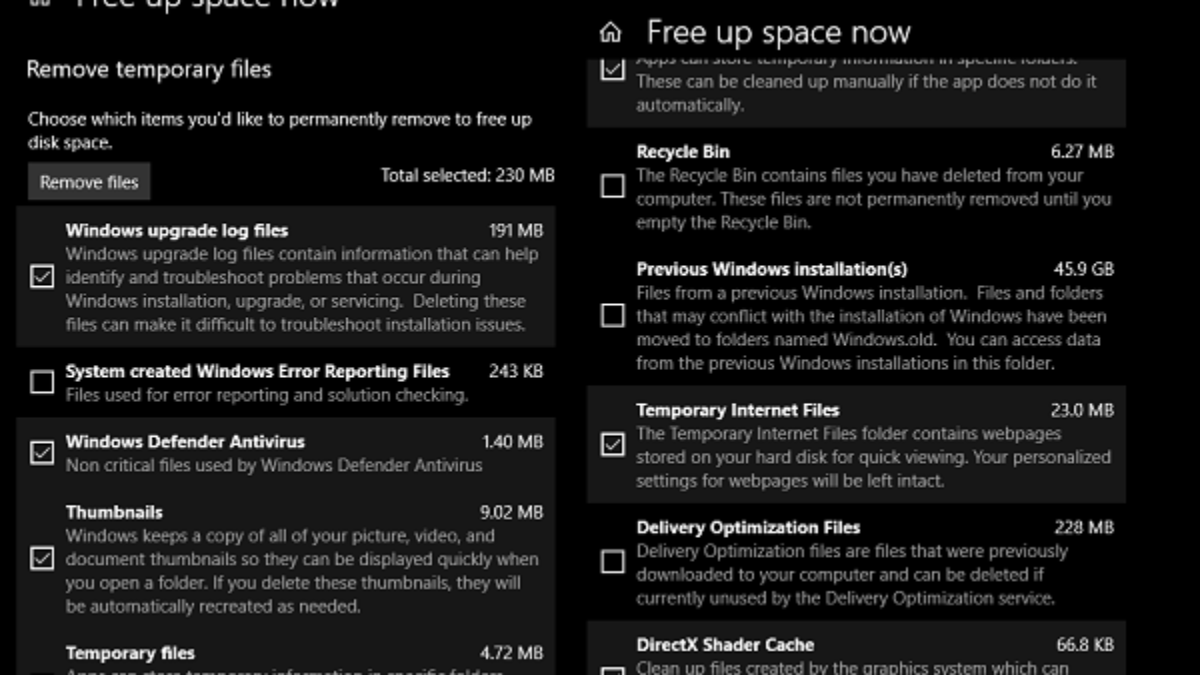Click the DirectX Shader Cache title
Image resolution: width=1200 pixels, height=675 pixels.
point(725,645)
